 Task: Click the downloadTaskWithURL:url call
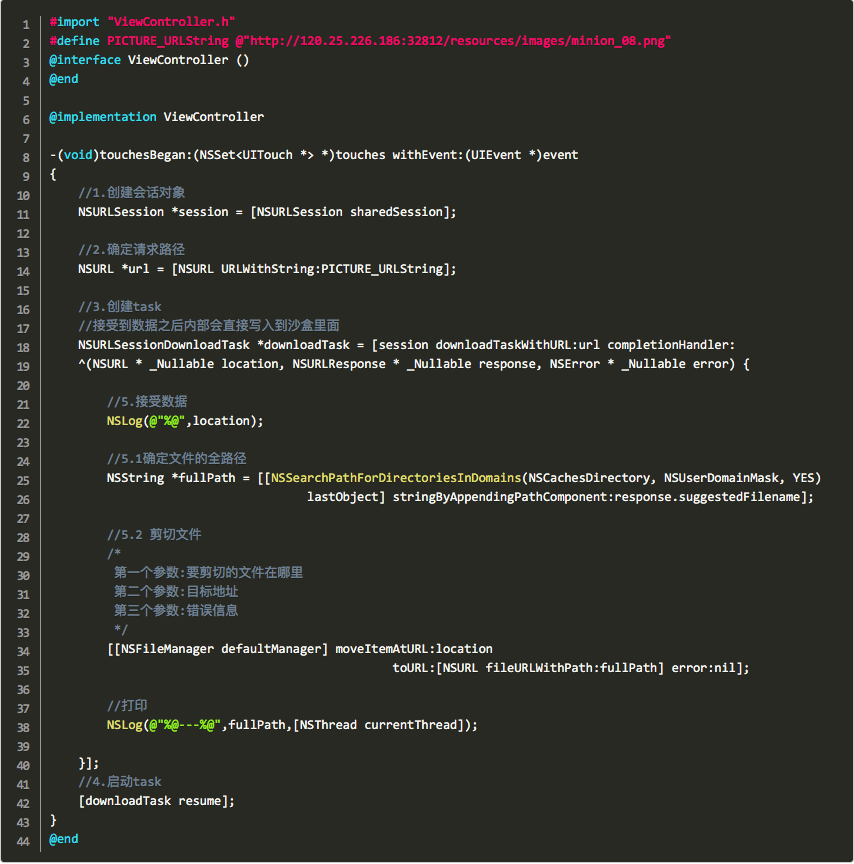(517, 345)
